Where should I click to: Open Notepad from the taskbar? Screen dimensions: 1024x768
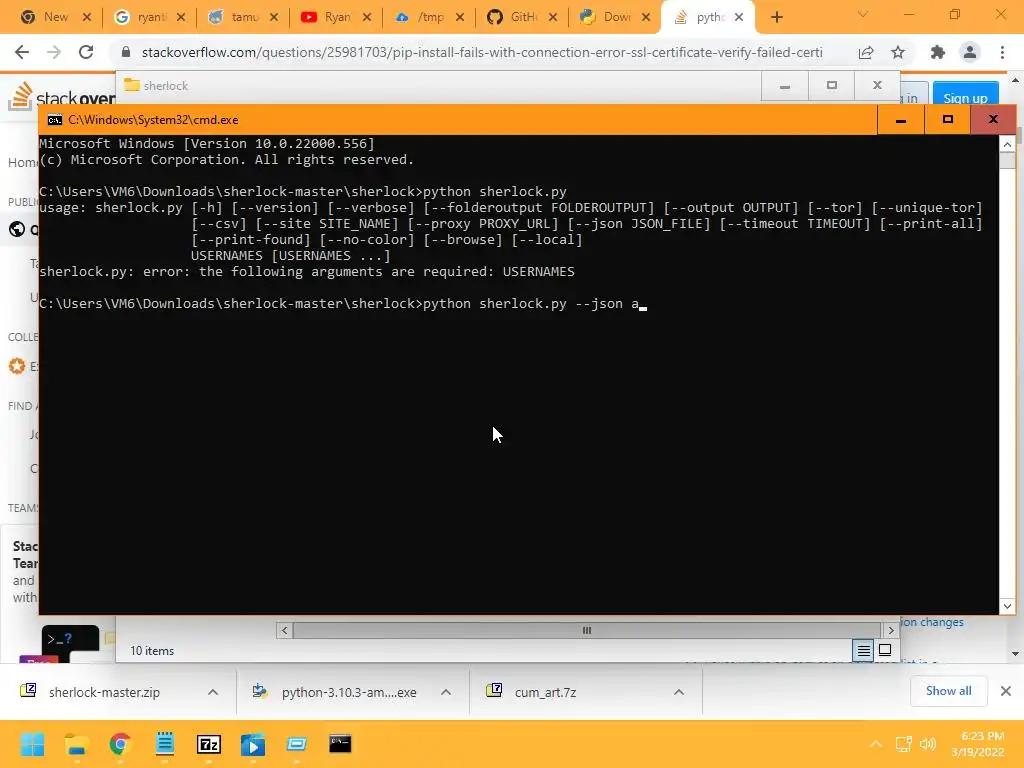(x=165, y=744)
